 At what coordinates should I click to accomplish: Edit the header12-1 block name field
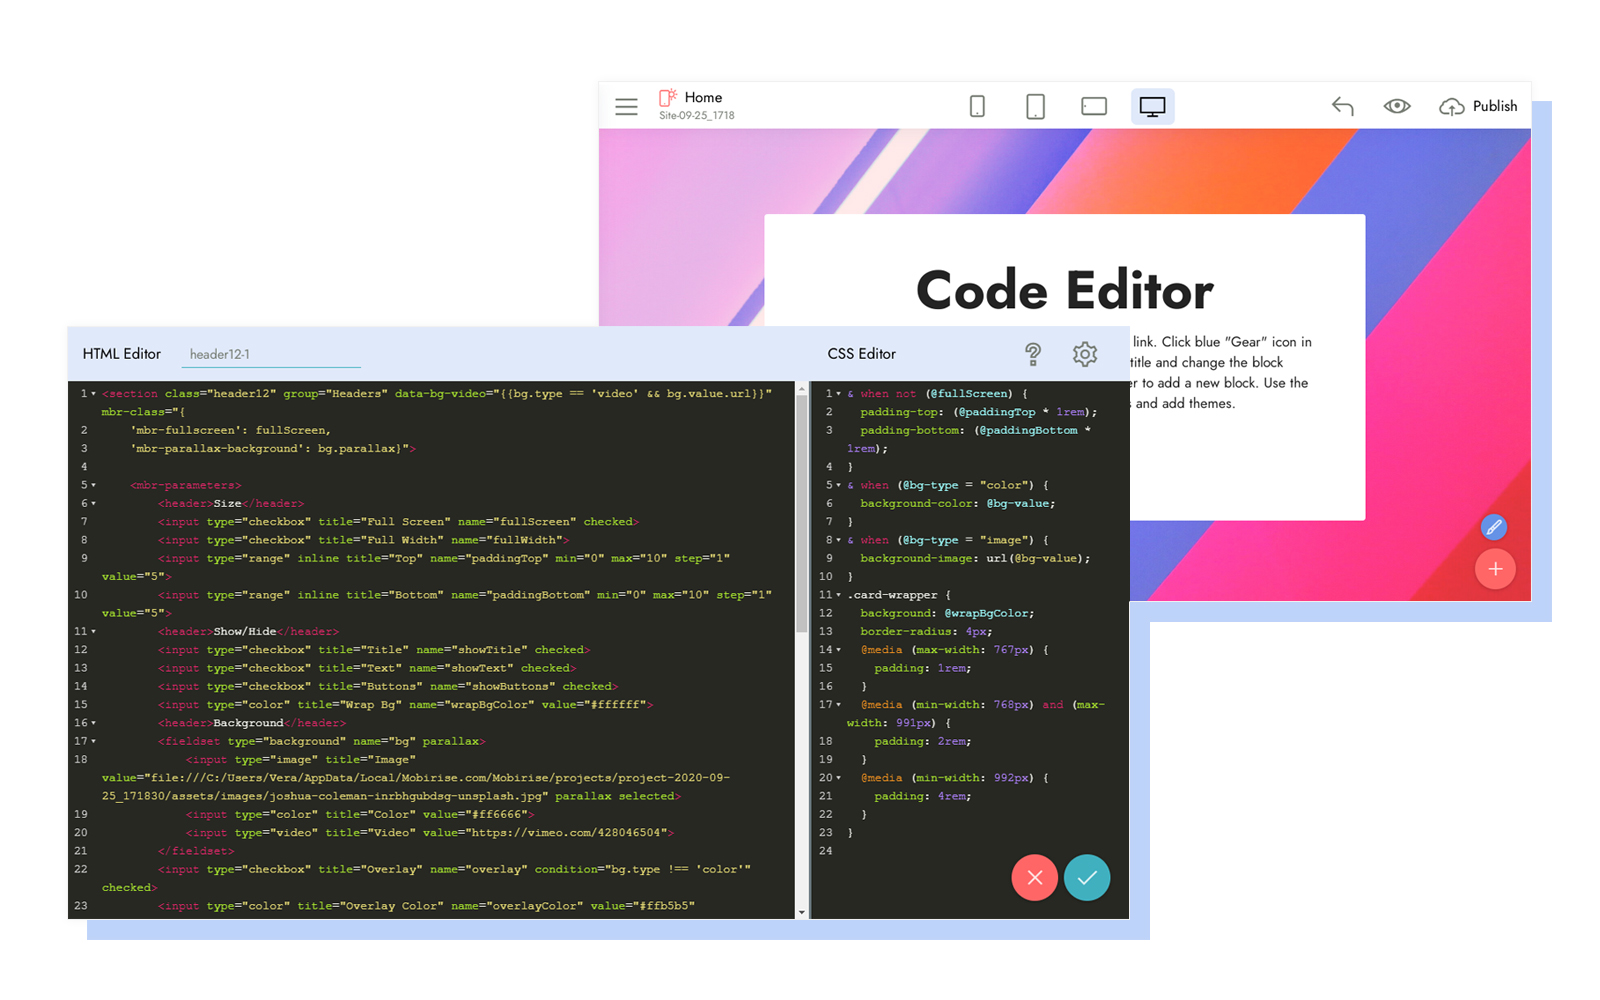pos(270,353)
